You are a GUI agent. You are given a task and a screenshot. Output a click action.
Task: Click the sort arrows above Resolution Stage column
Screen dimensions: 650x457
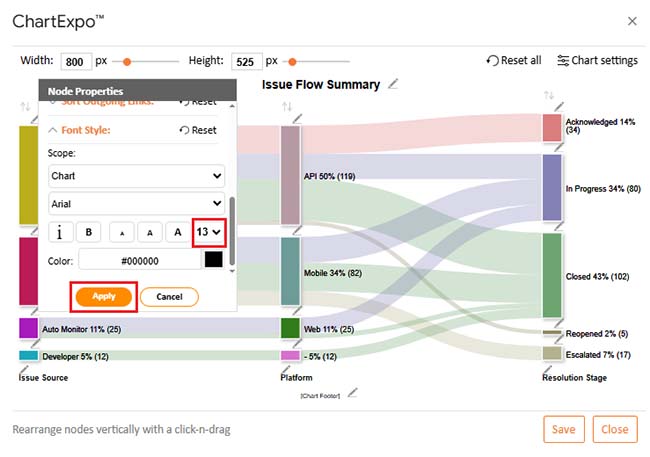[548, 96]
